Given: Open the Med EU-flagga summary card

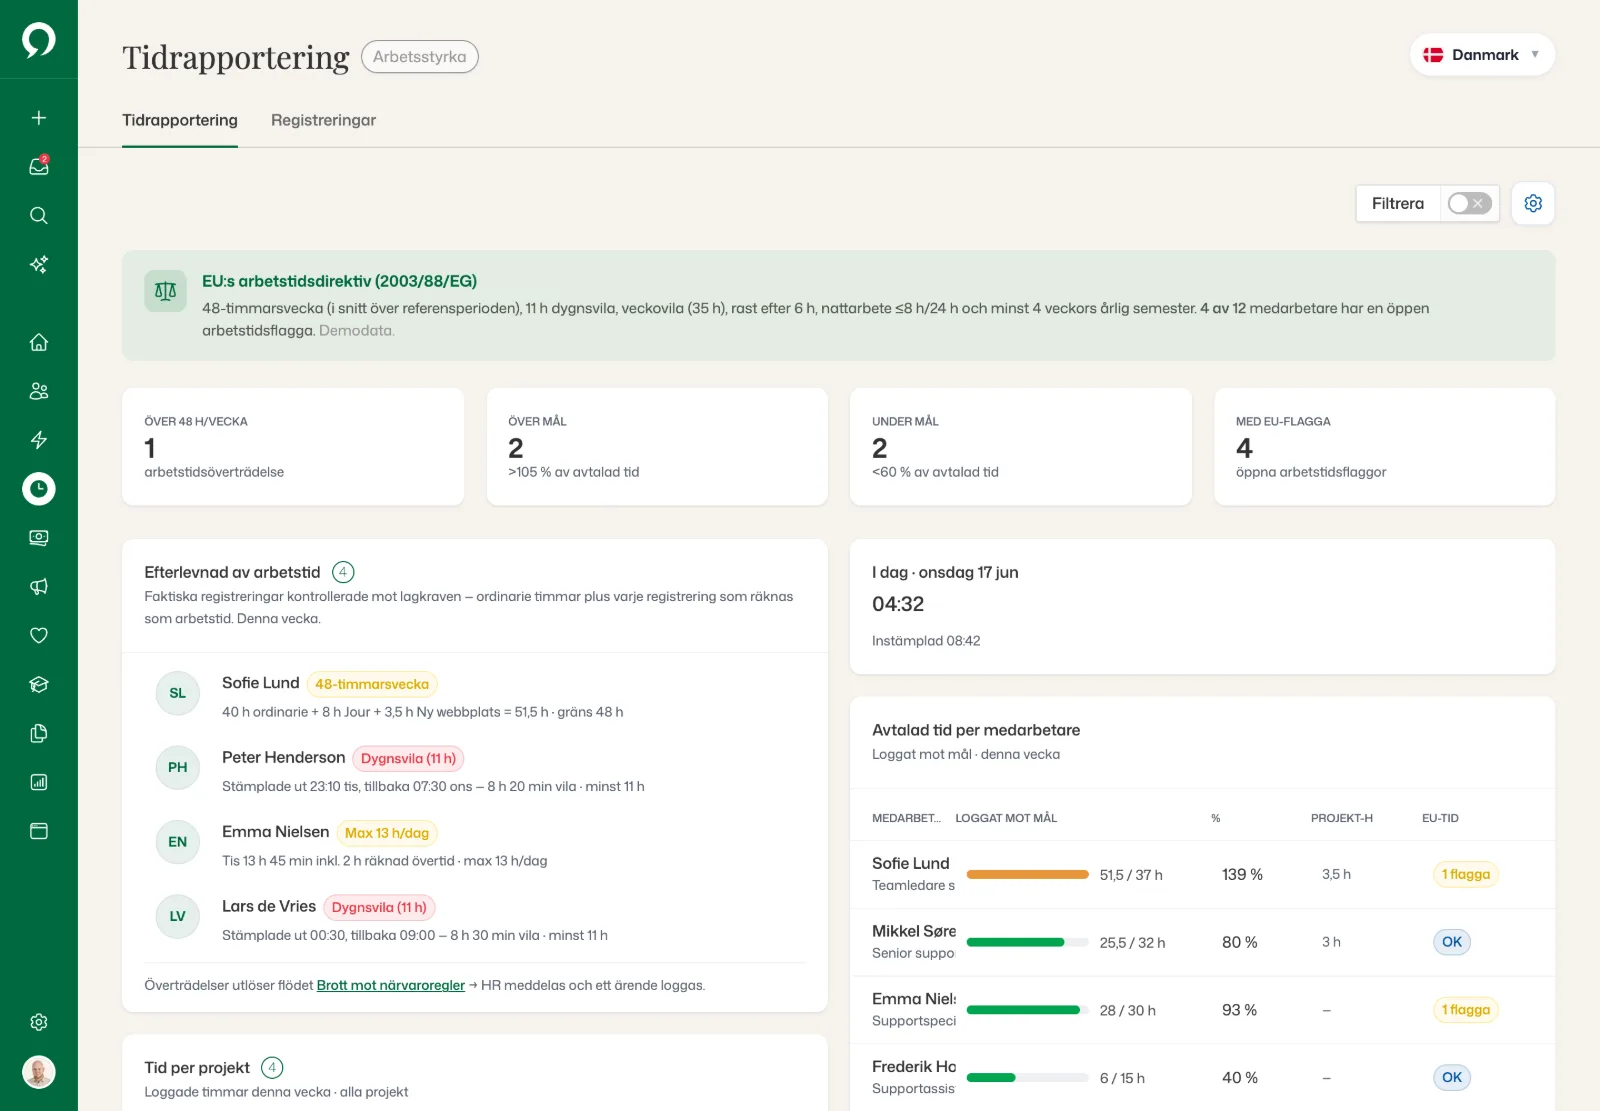Looking at the screenshot, I should [1385, 447].
